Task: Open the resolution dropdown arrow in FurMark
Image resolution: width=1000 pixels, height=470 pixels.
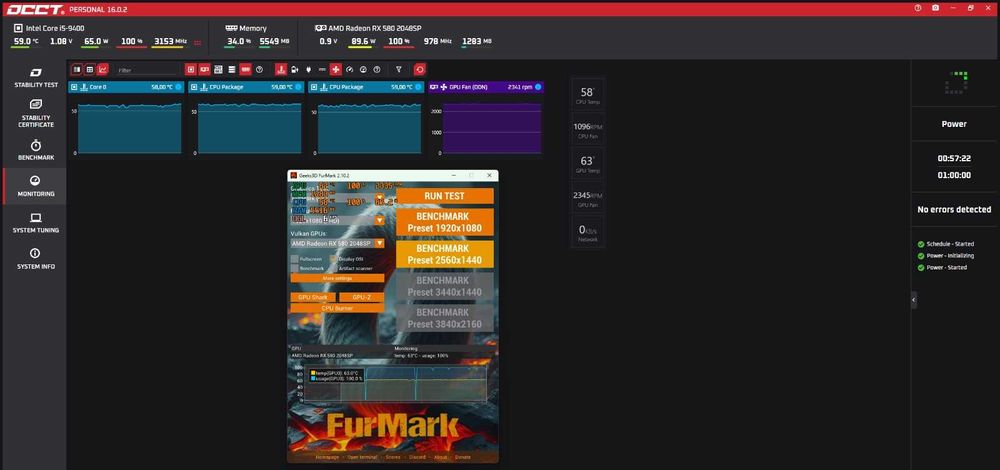Action: tap(379, 220)
